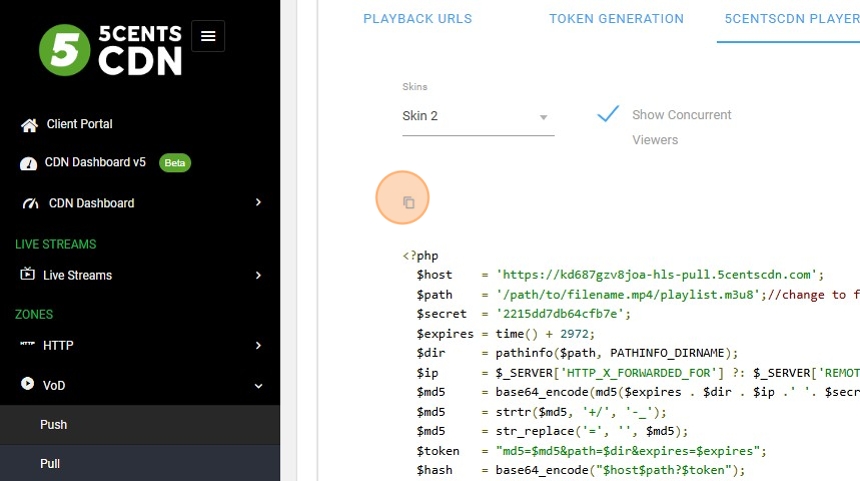Click the str_replace $md5 line
The image size is (860, 481).
[552, 431]
